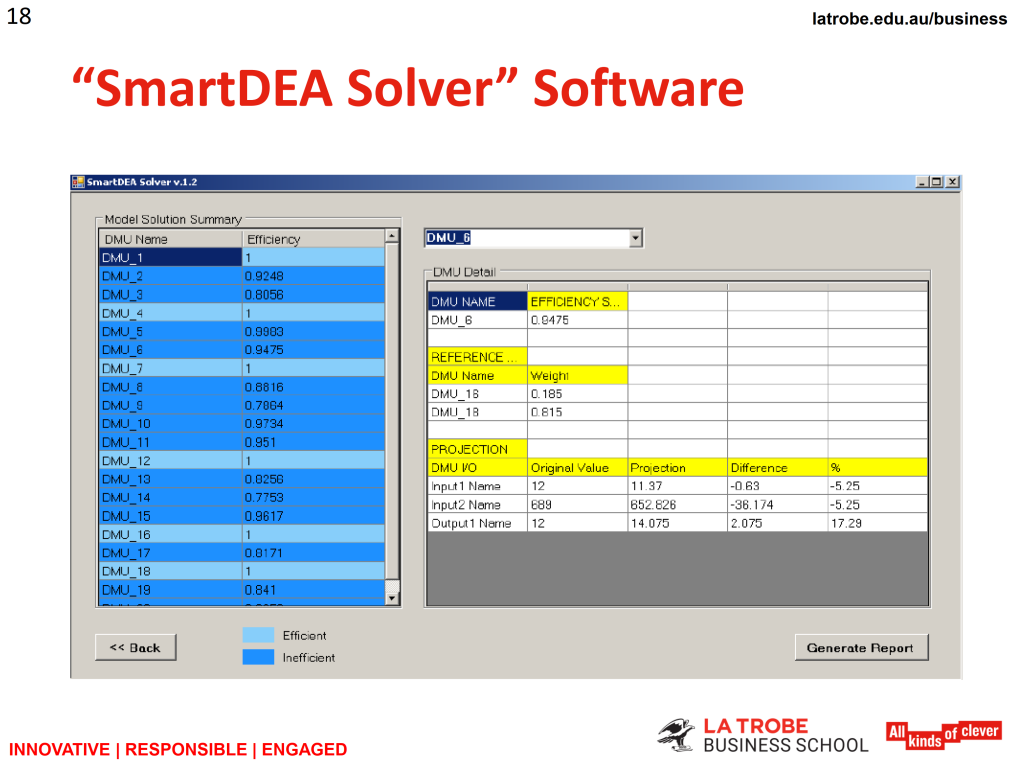Click the DMU NAME header cell in detail
The width and height of the screenshot is (1024, 768).
[477, 302]
